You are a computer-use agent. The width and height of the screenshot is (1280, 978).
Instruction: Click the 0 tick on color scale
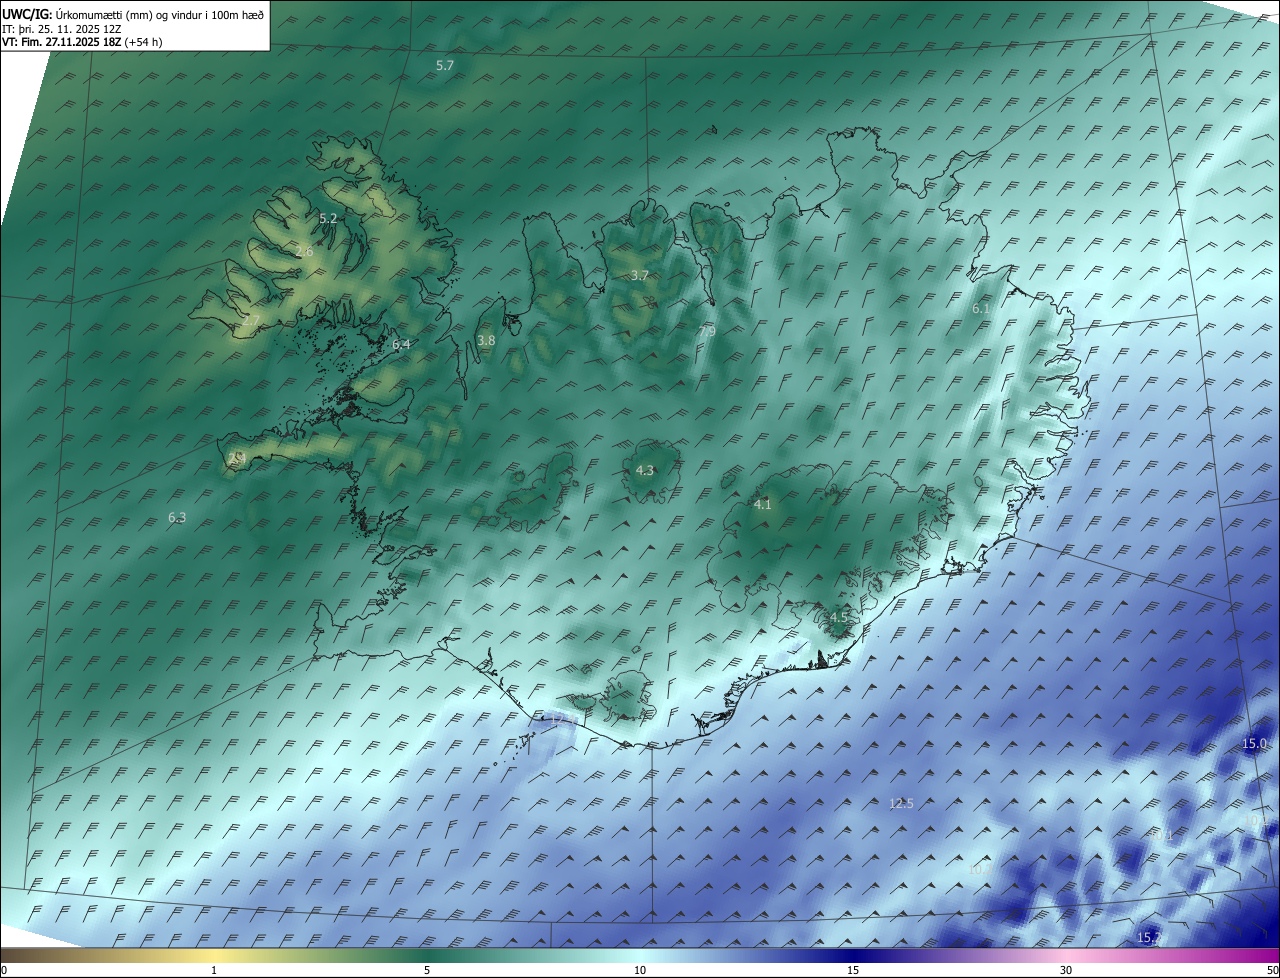(x=3, y=970)
